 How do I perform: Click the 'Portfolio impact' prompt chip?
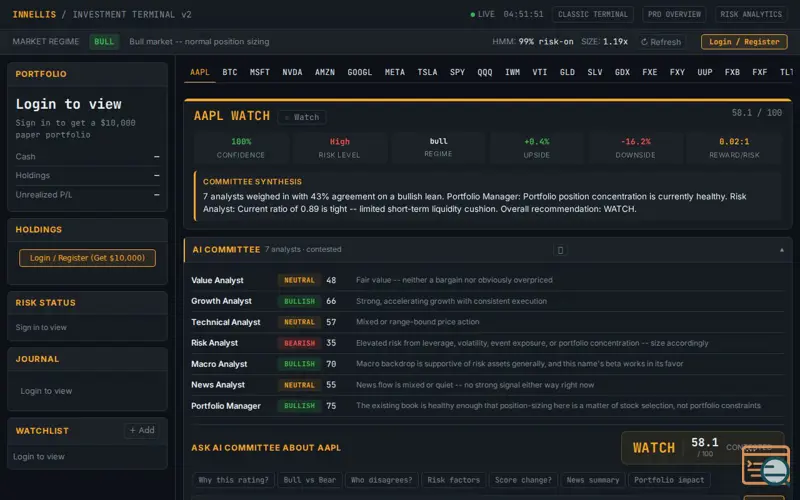coord(669,480)
